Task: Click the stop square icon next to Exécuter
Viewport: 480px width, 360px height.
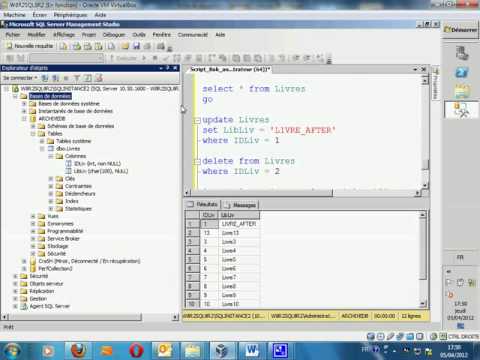Action: (x=155, y=58)
